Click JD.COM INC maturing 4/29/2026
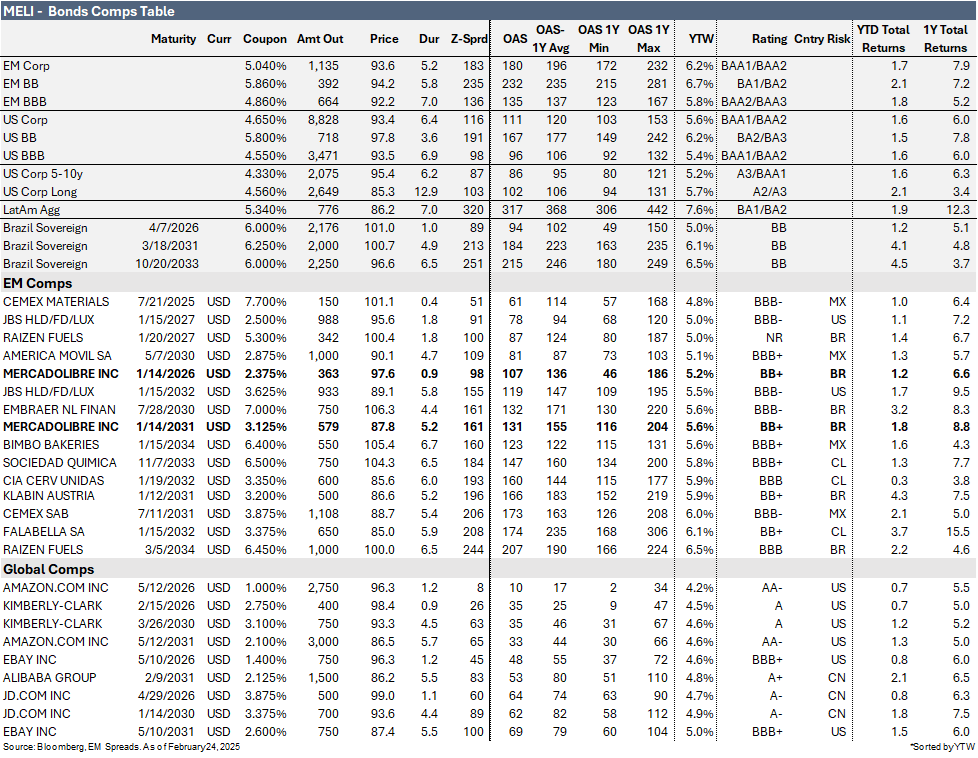The image size is (978, 758). [x=37, y=696]
